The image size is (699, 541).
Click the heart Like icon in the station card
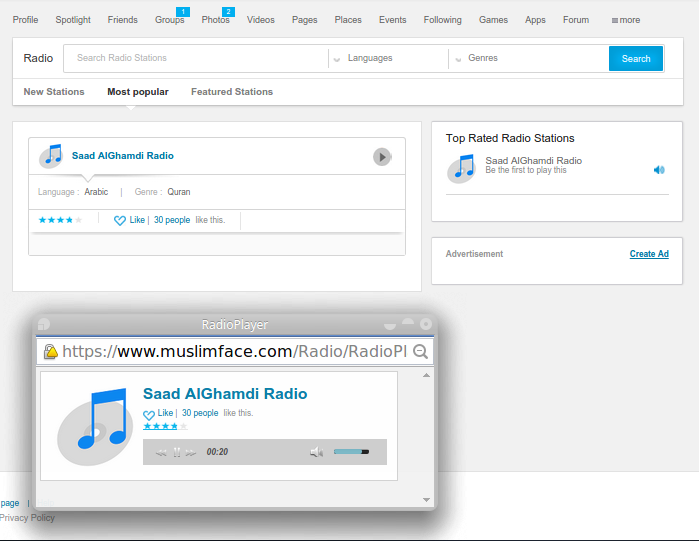119,220
